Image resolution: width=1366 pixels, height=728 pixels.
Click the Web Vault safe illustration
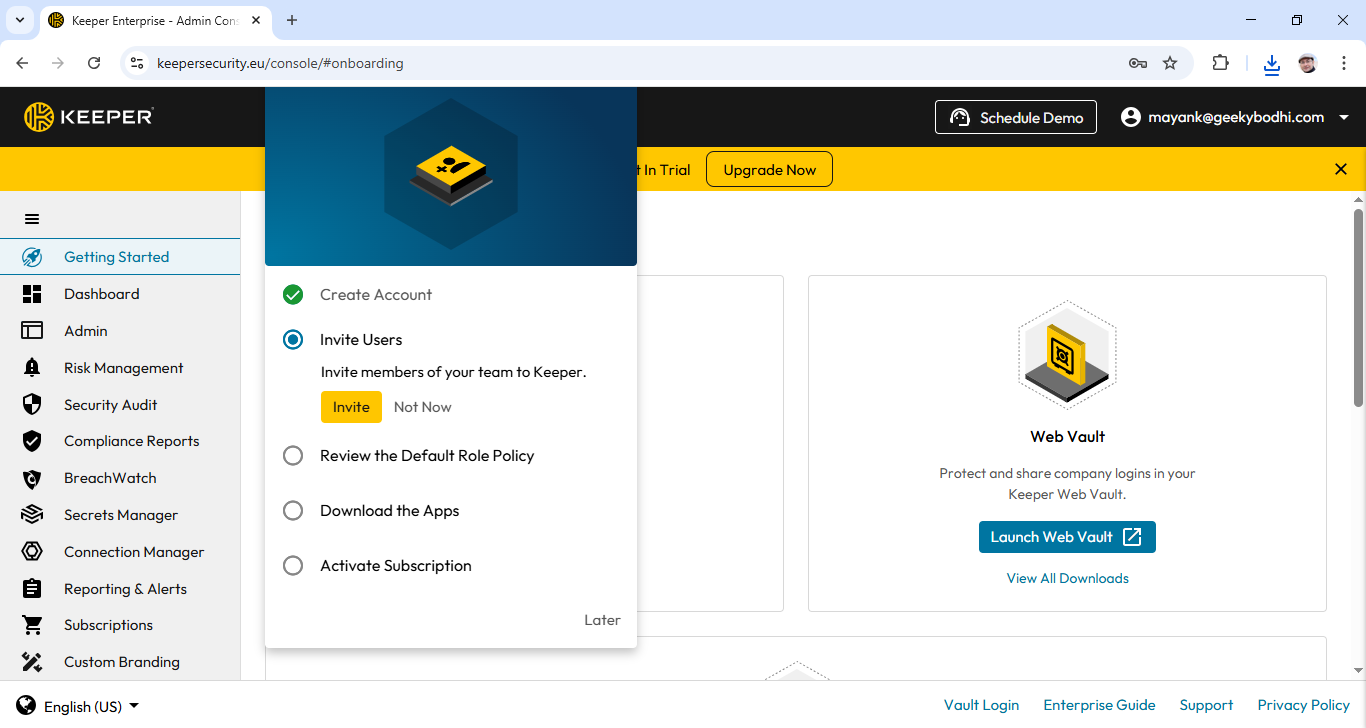click(x=1067, y=355)
